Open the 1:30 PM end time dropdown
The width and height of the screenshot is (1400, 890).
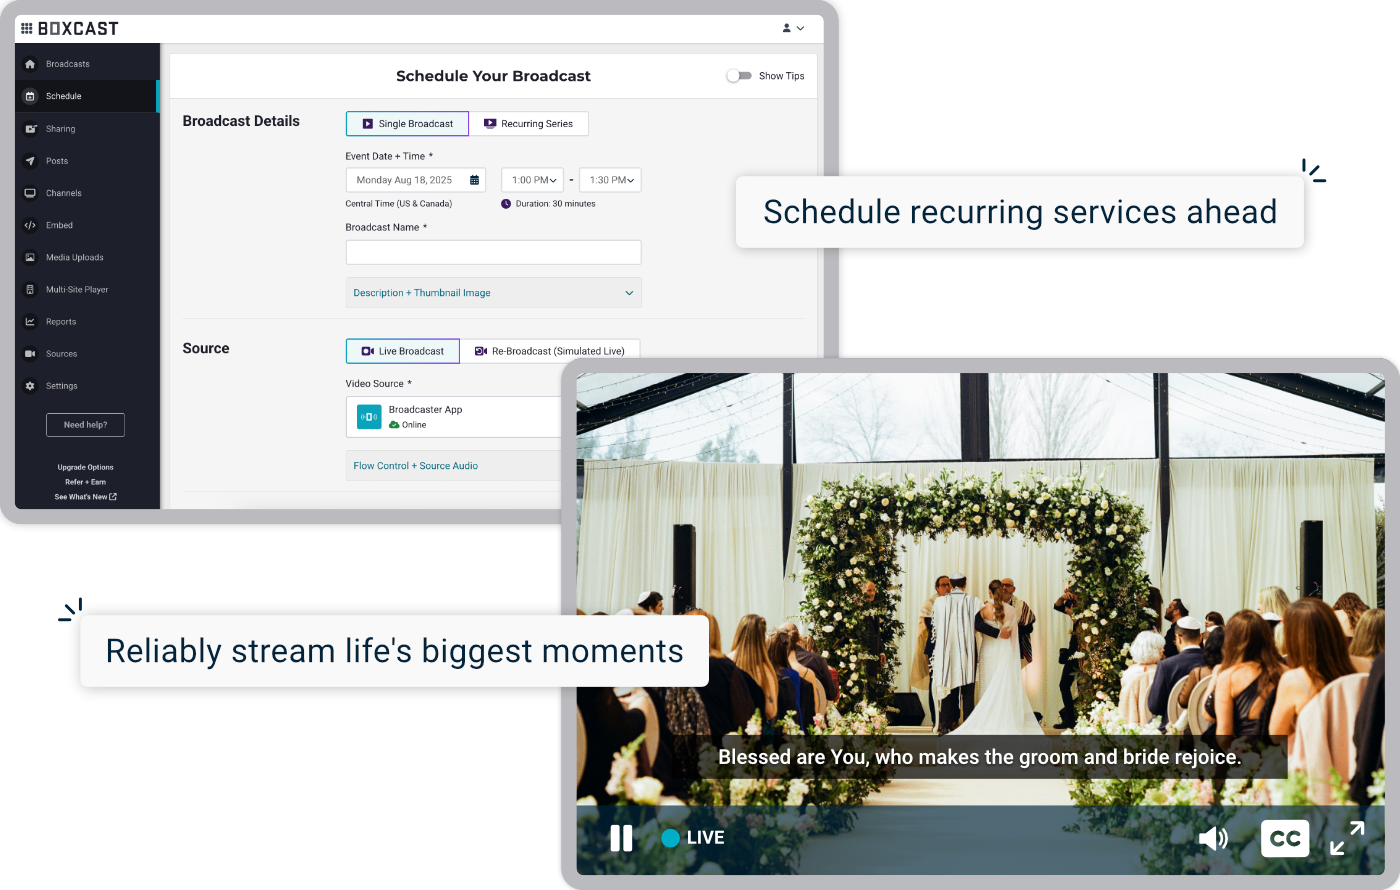tap(611, 180)
